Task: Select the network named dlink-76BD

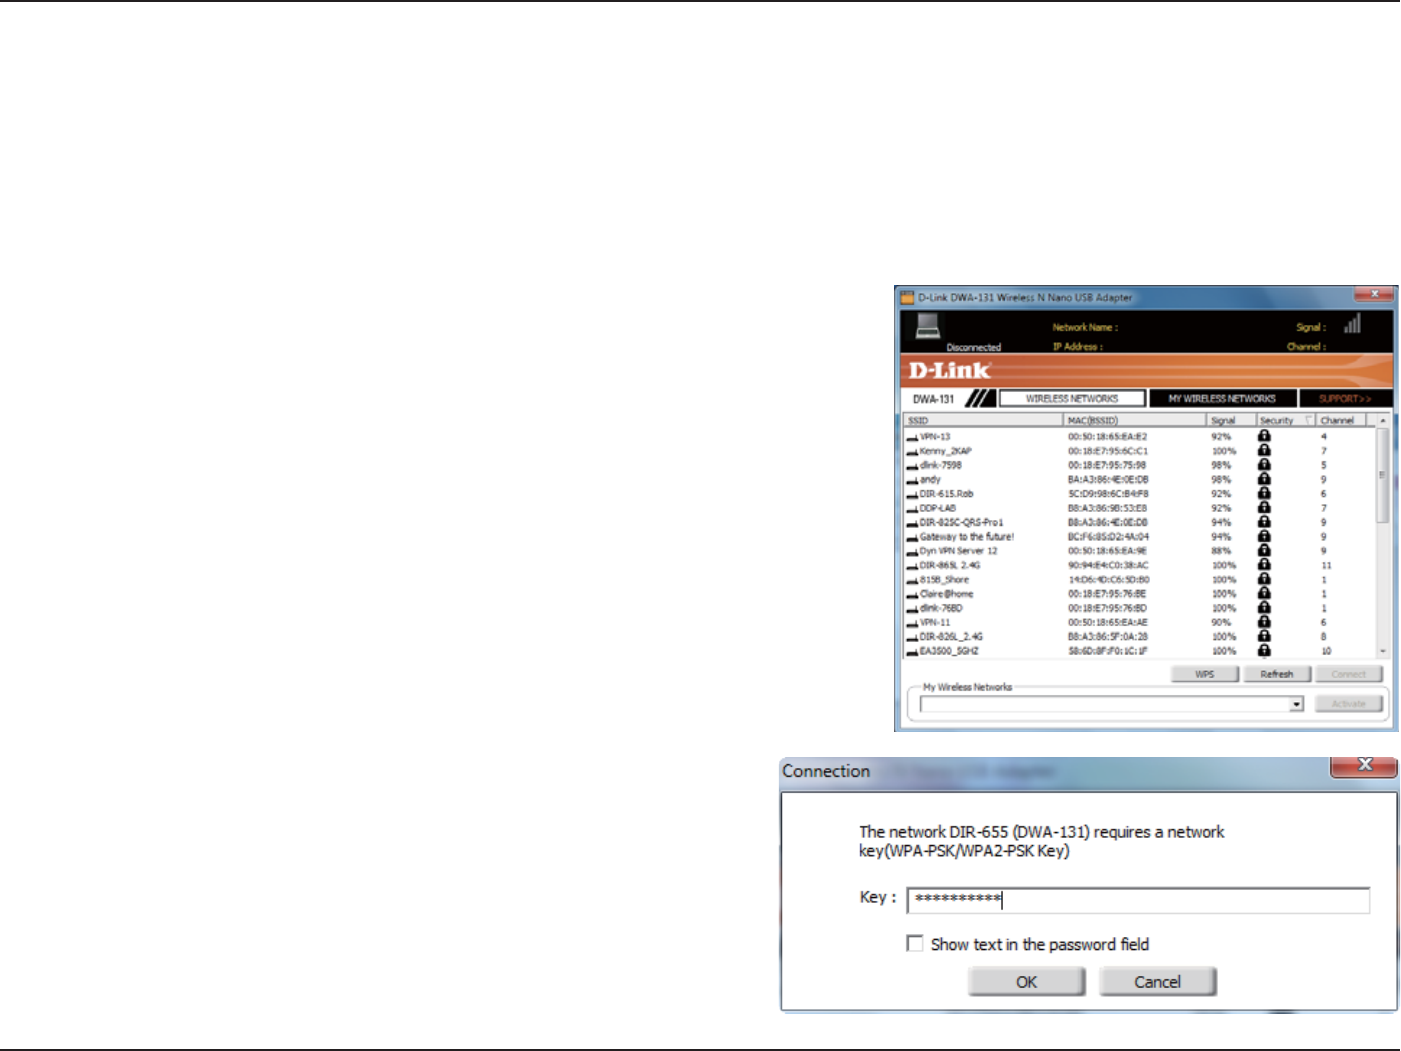Action: pos(941,608)
